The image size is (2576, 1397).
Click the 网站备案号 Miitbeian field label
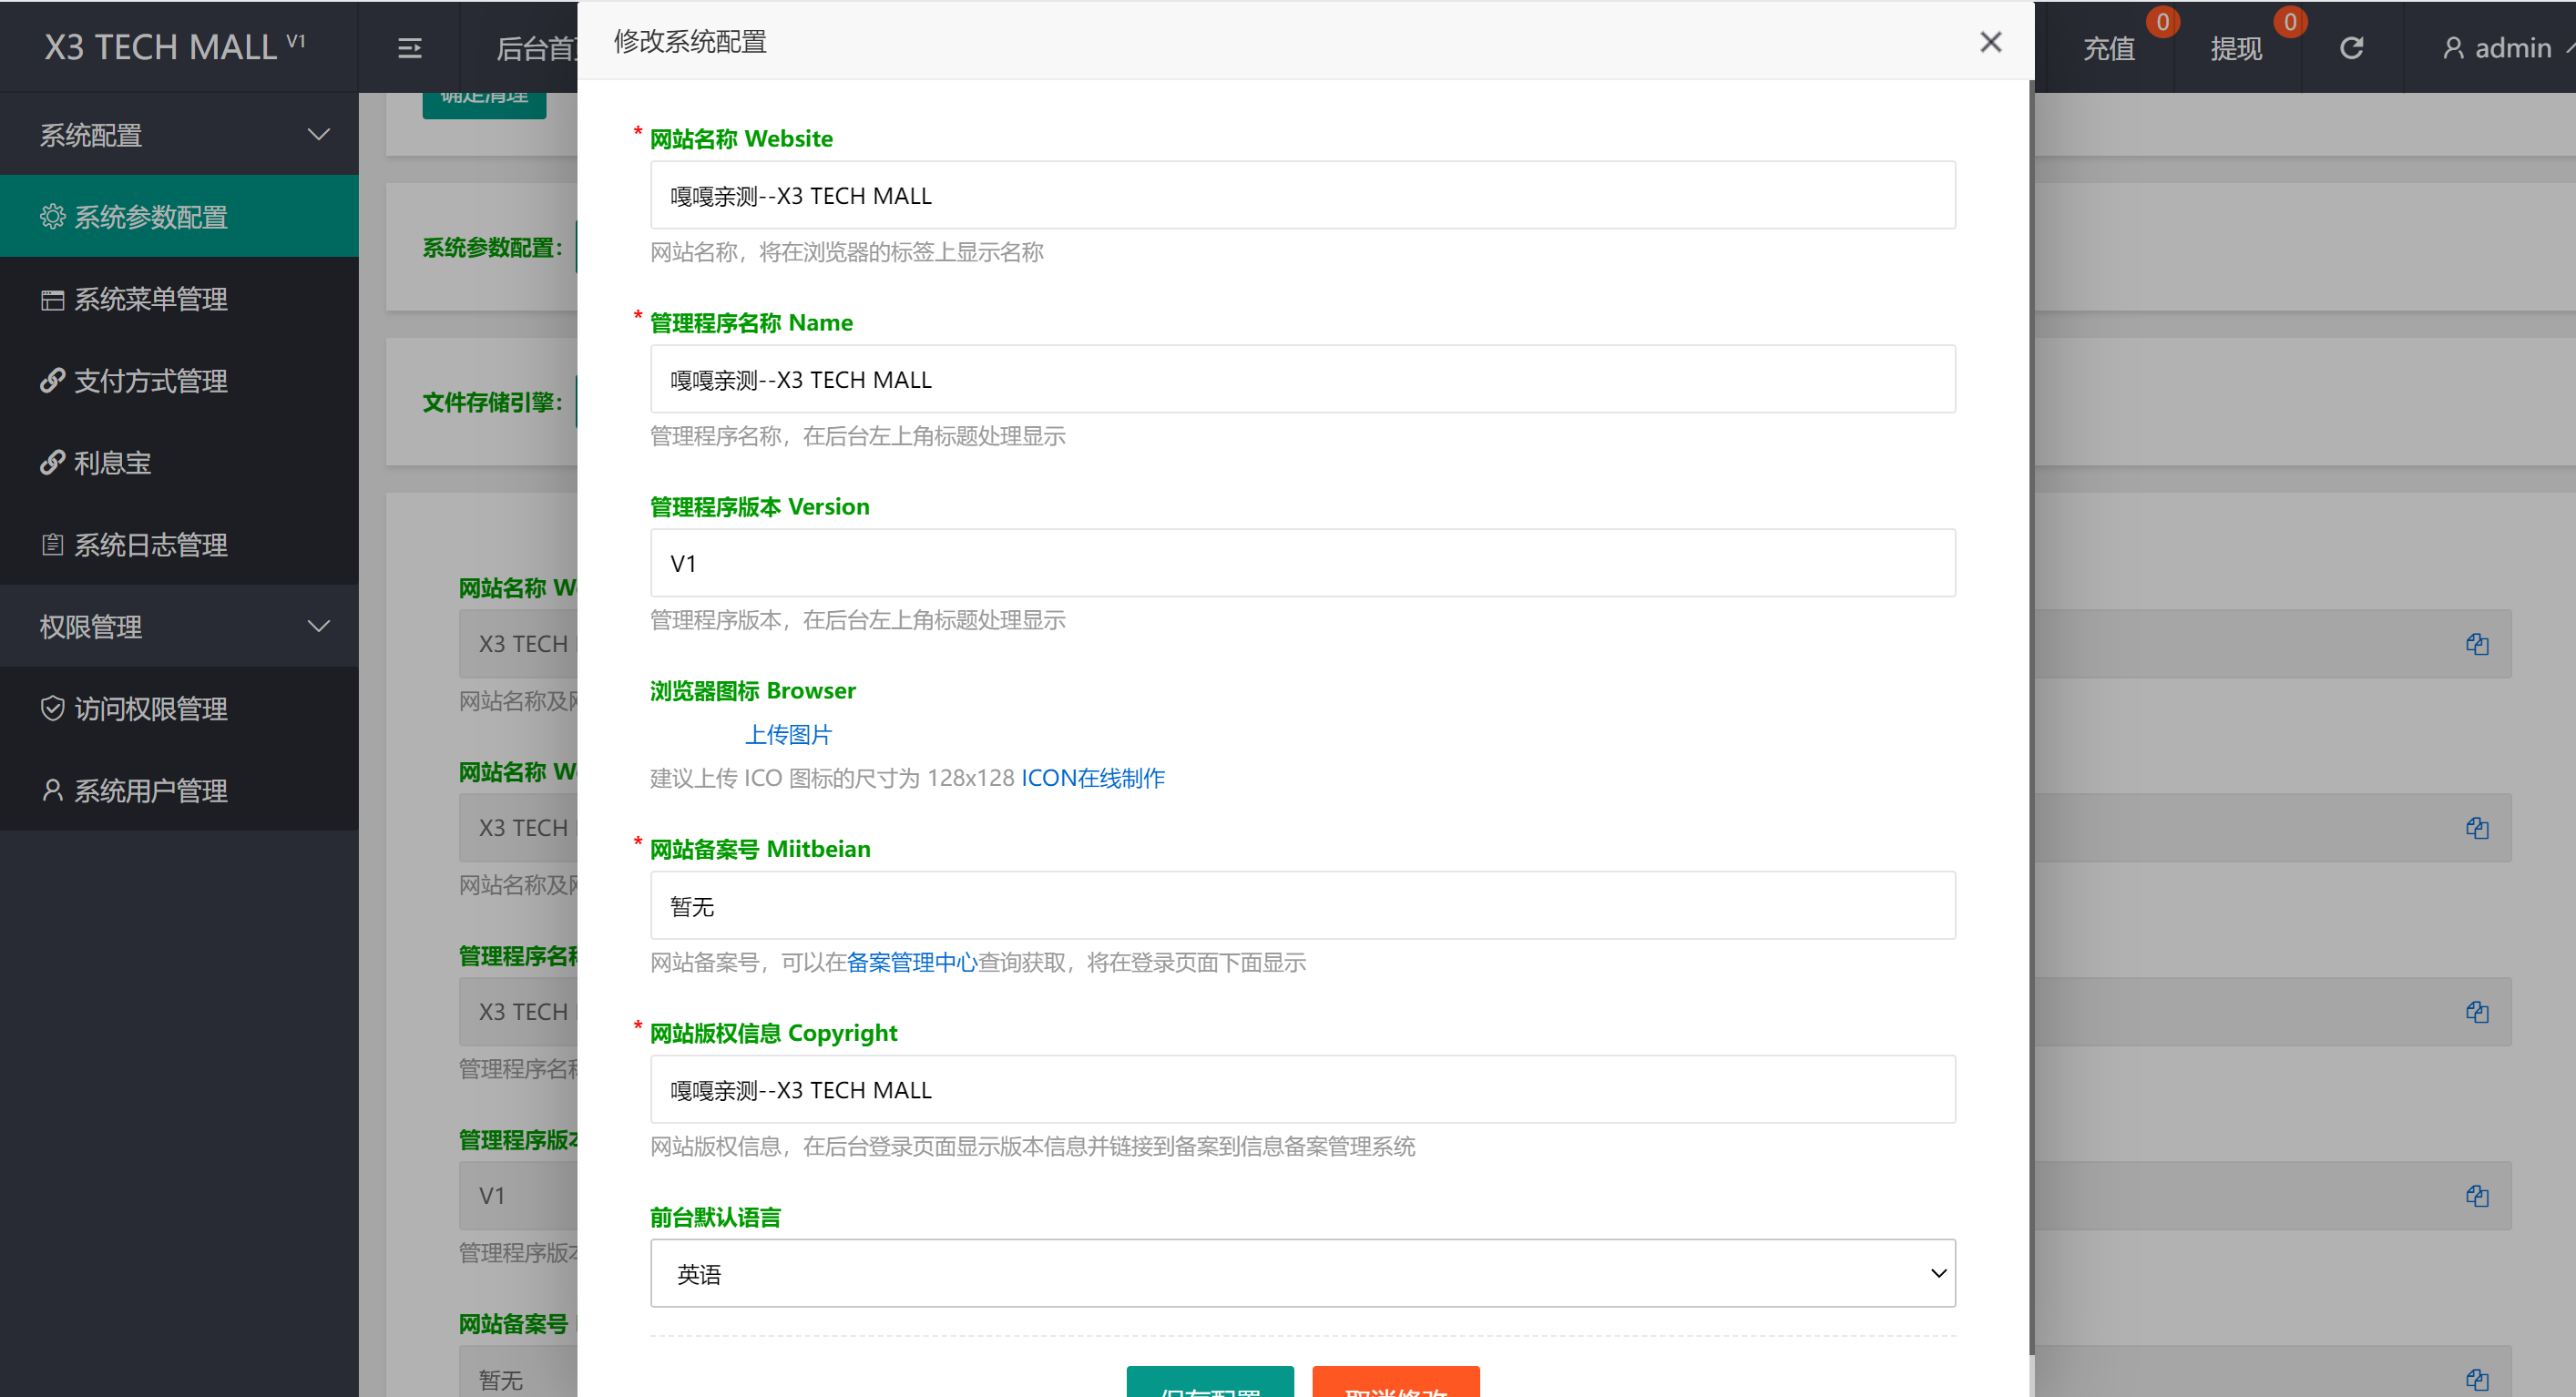point(760,849)
